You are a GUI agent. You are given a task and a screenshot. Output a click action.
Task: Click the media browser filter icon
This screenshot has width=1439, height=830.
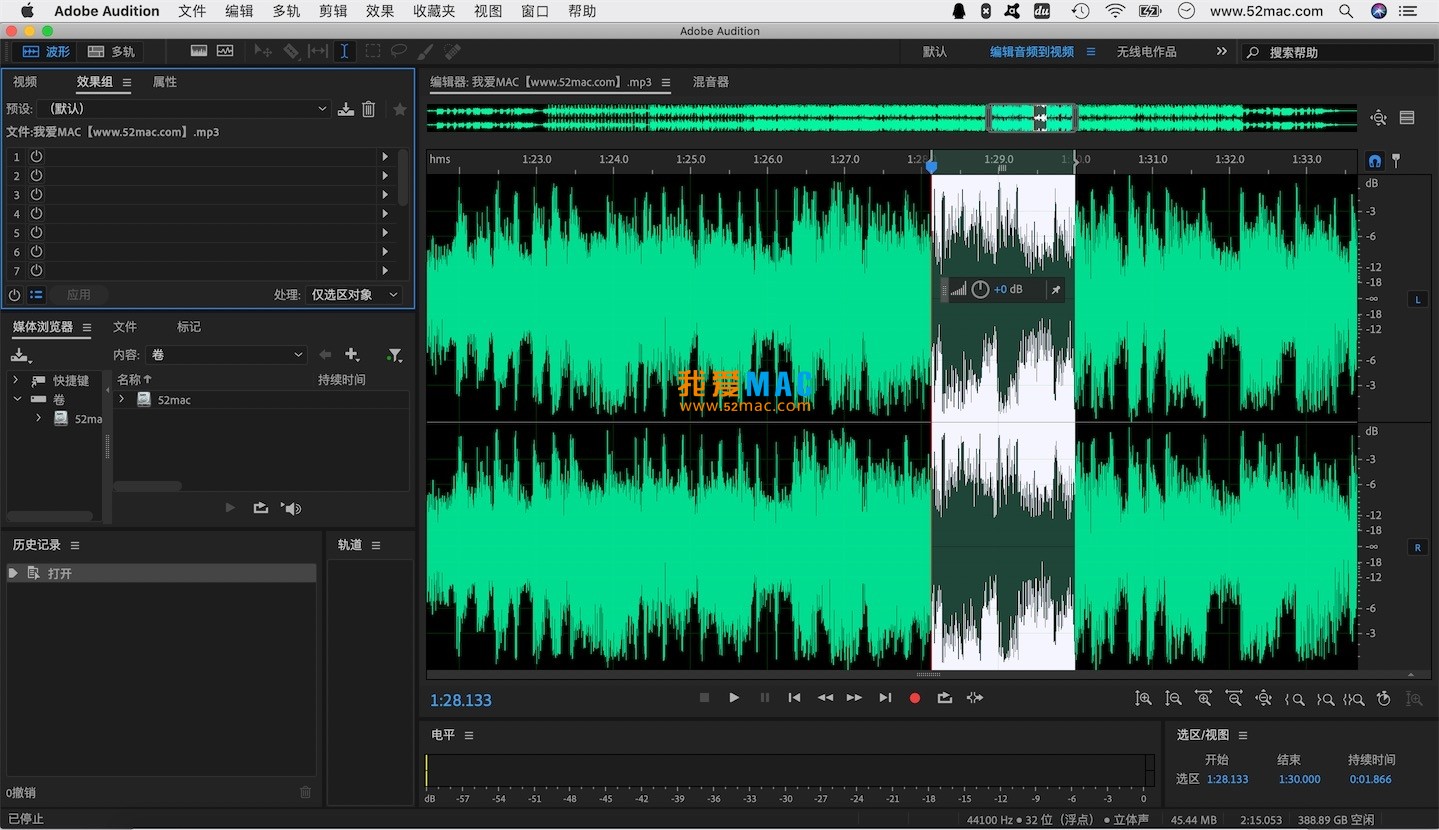395,355
